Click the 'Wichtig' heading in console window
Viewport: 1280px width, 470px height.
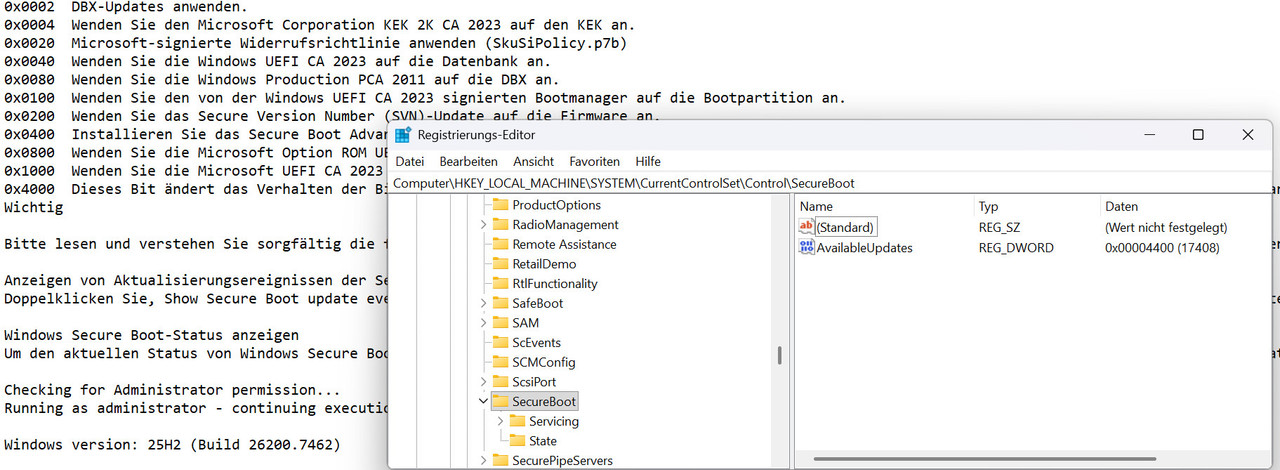point(33,207)
